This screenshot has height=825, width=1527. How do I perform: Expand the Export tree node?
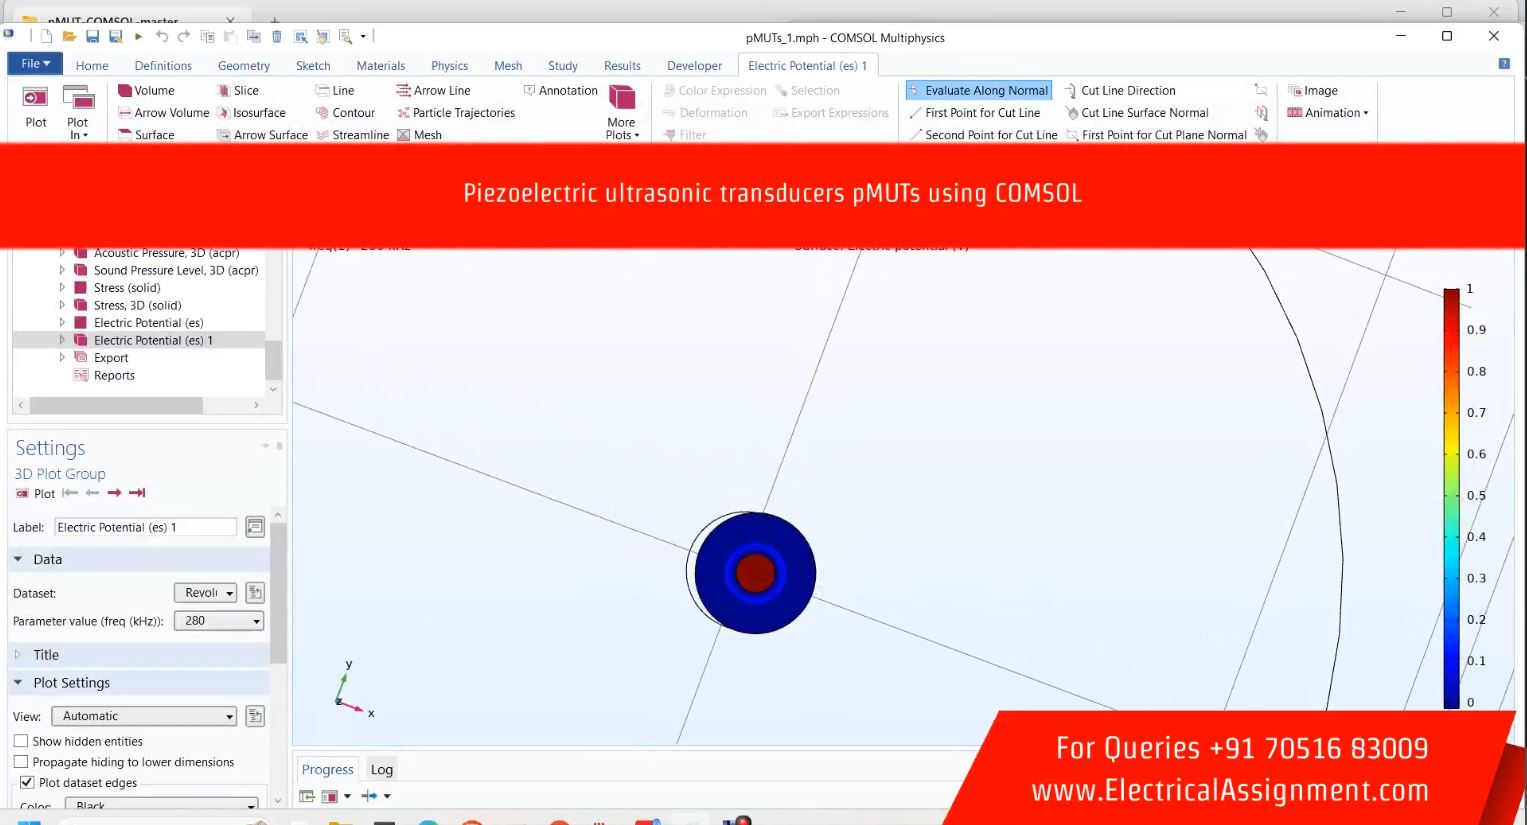tap(62, 358)
